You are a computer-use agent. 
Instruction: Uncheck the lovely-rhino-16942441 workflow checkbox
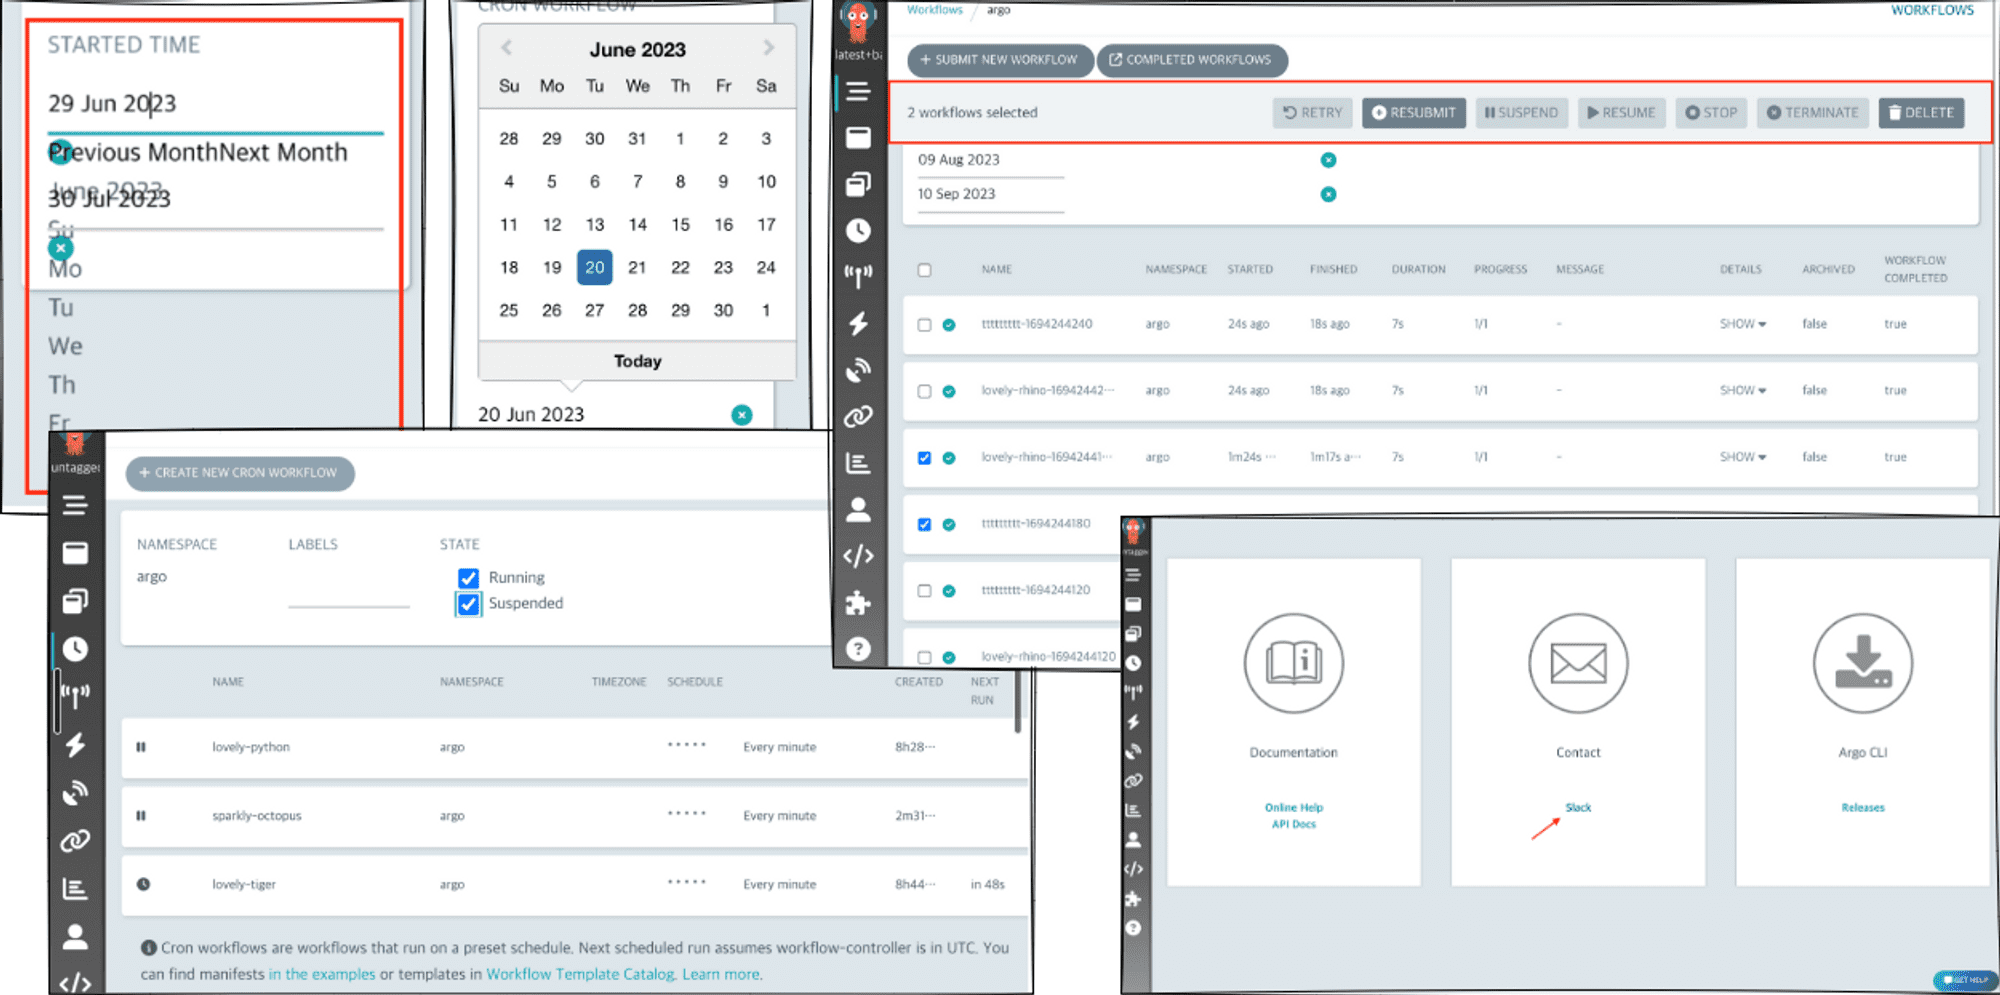[924, 458]
